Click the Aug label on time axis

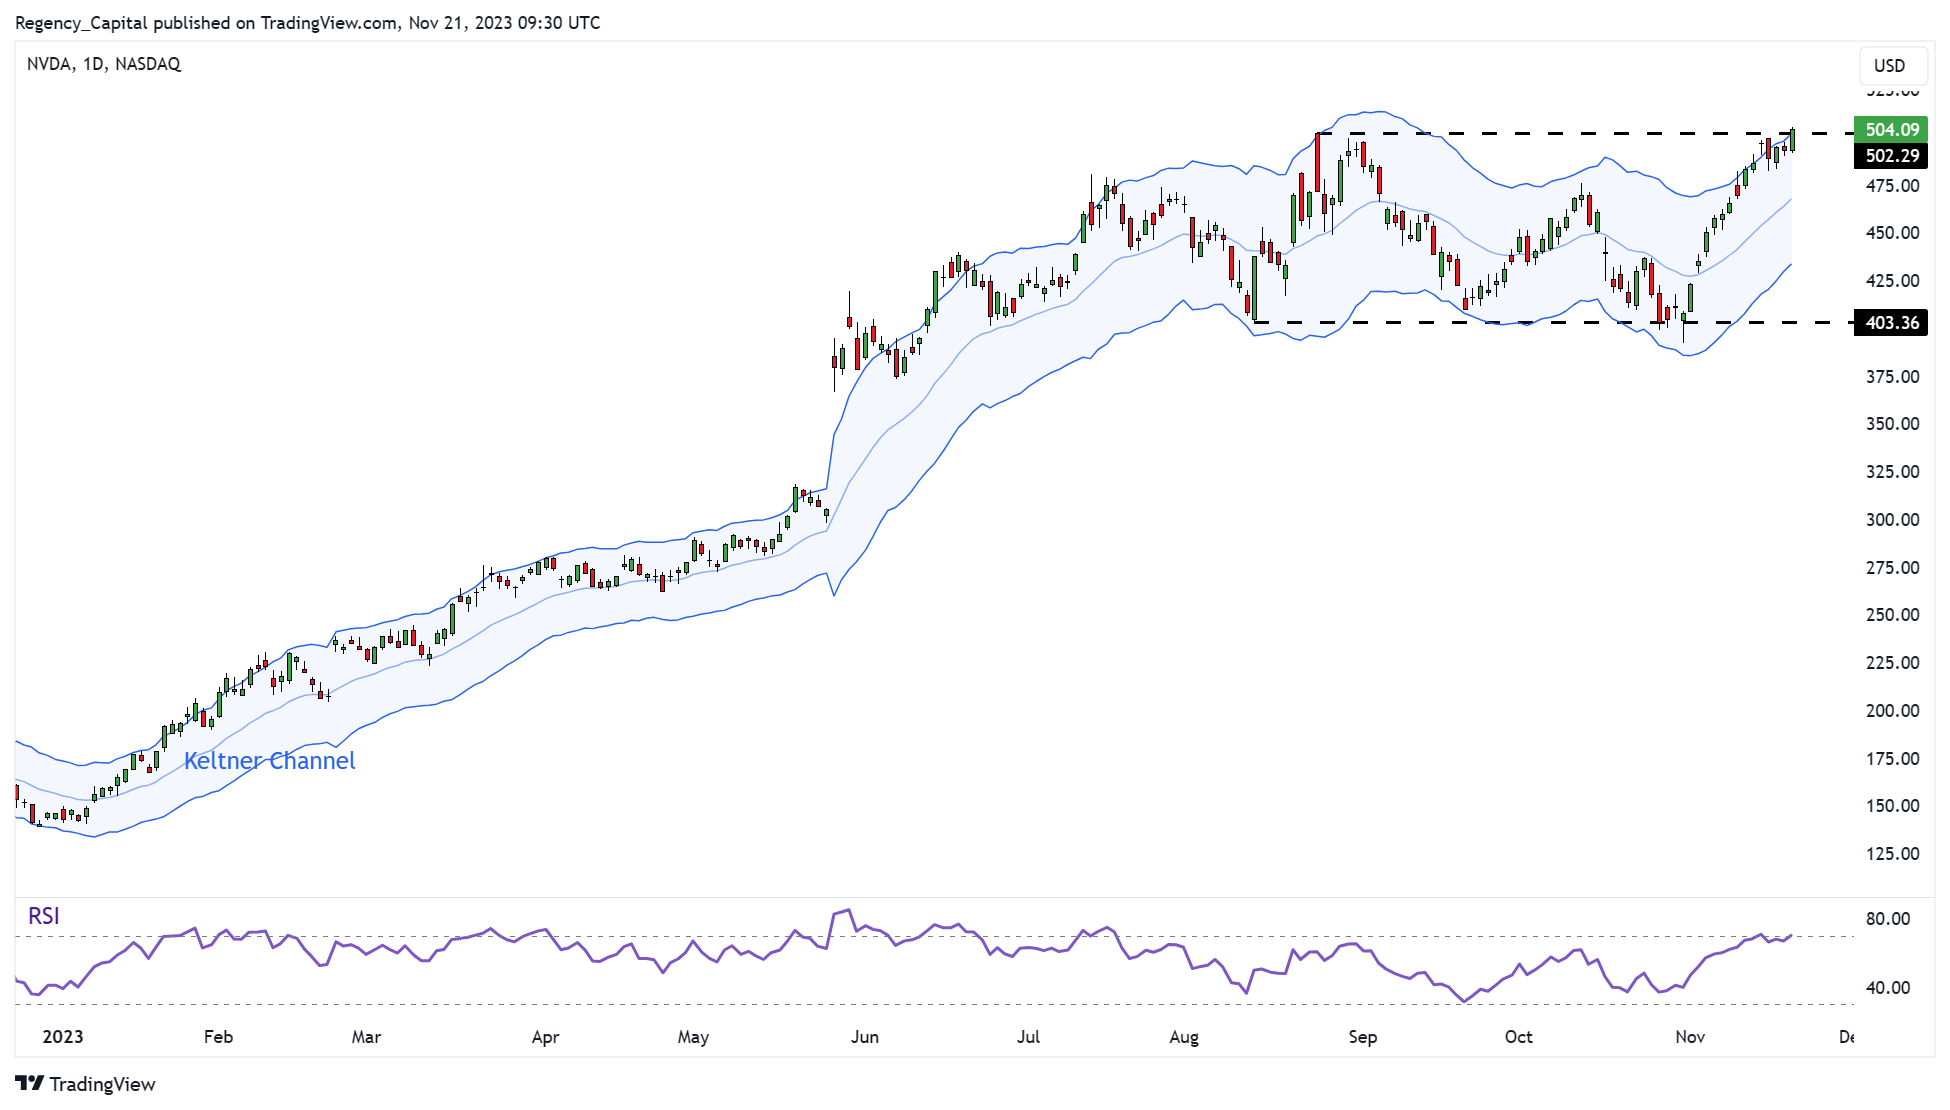[1184, 1037]
